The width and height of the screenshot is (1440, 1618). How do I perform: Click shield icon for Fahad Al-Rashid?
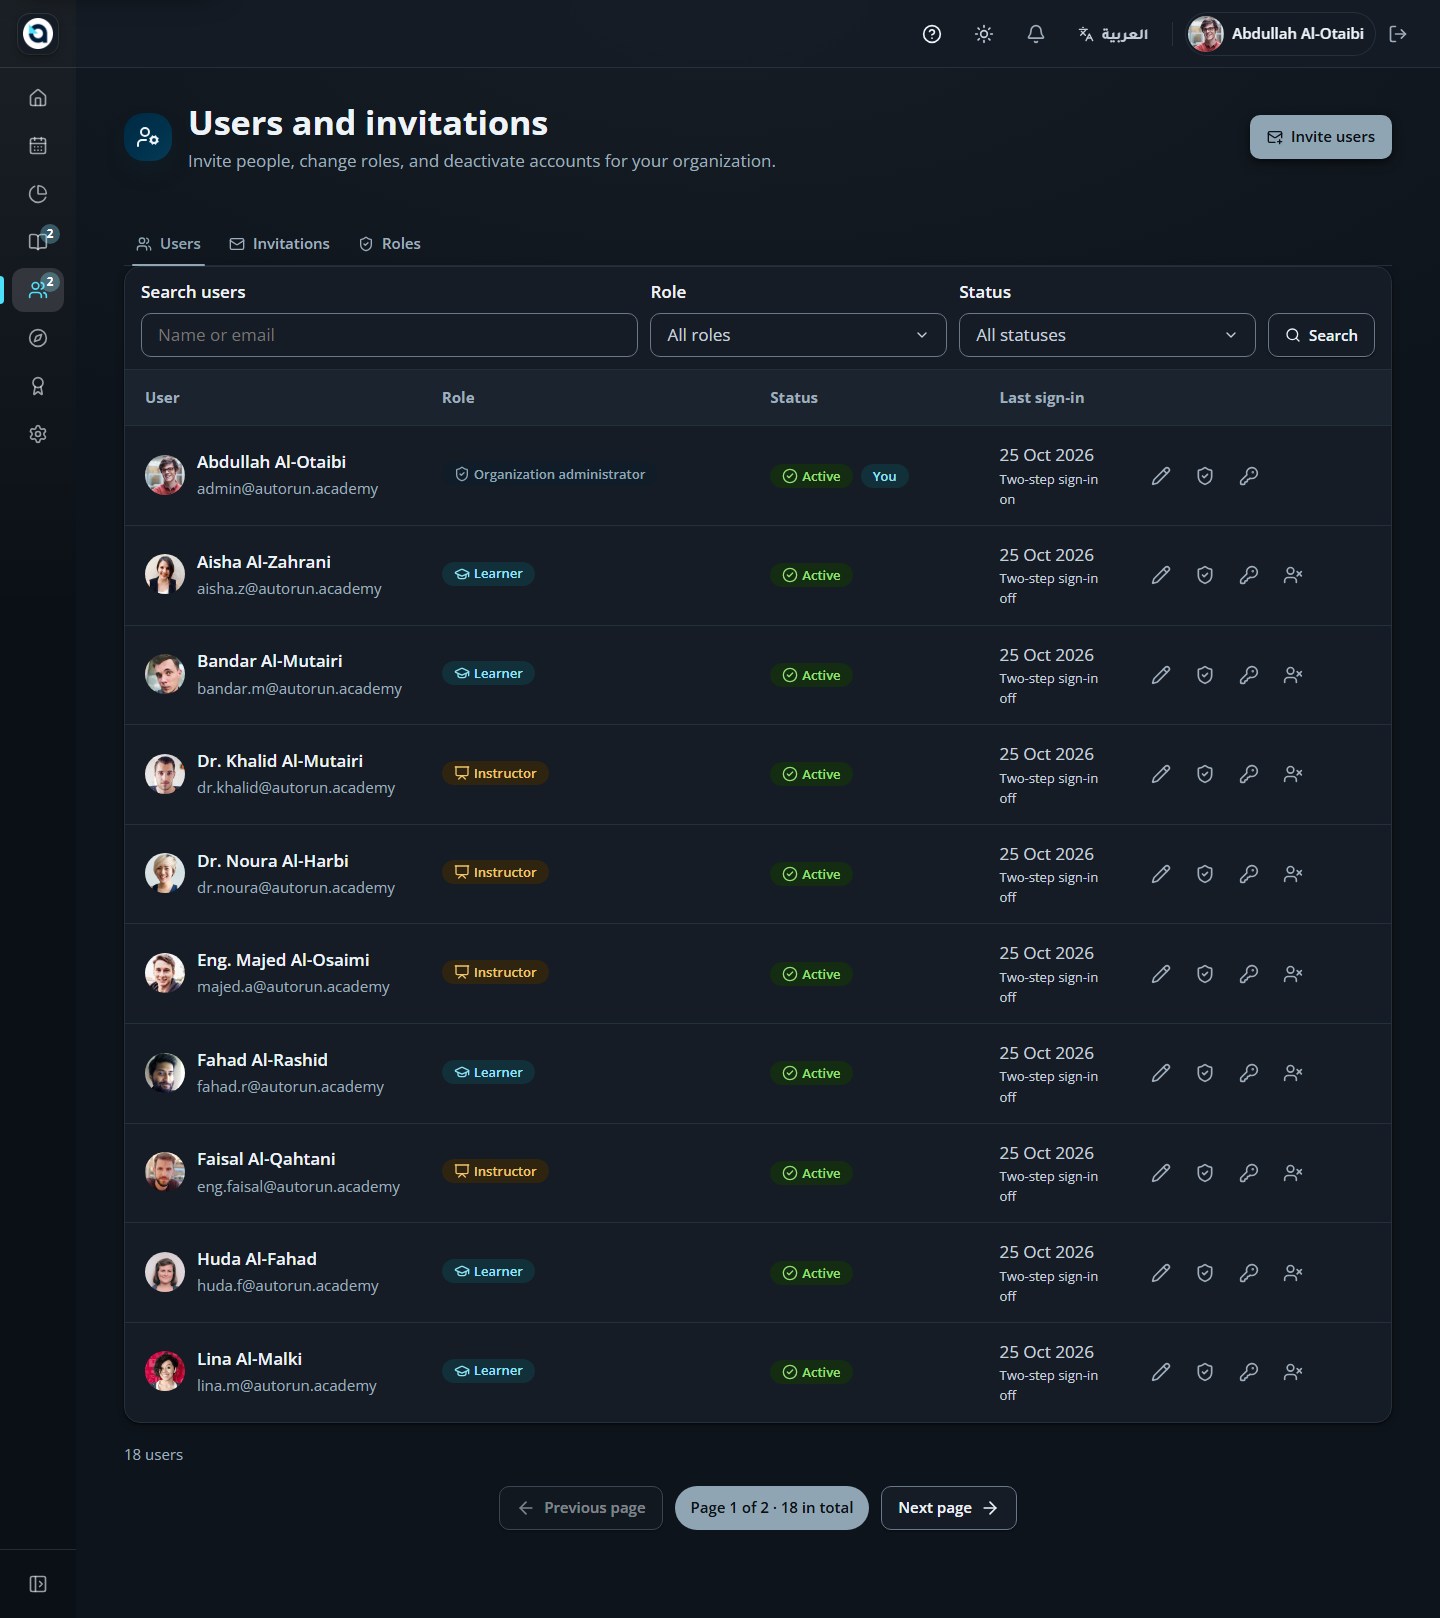(x=1205, y=1073)
